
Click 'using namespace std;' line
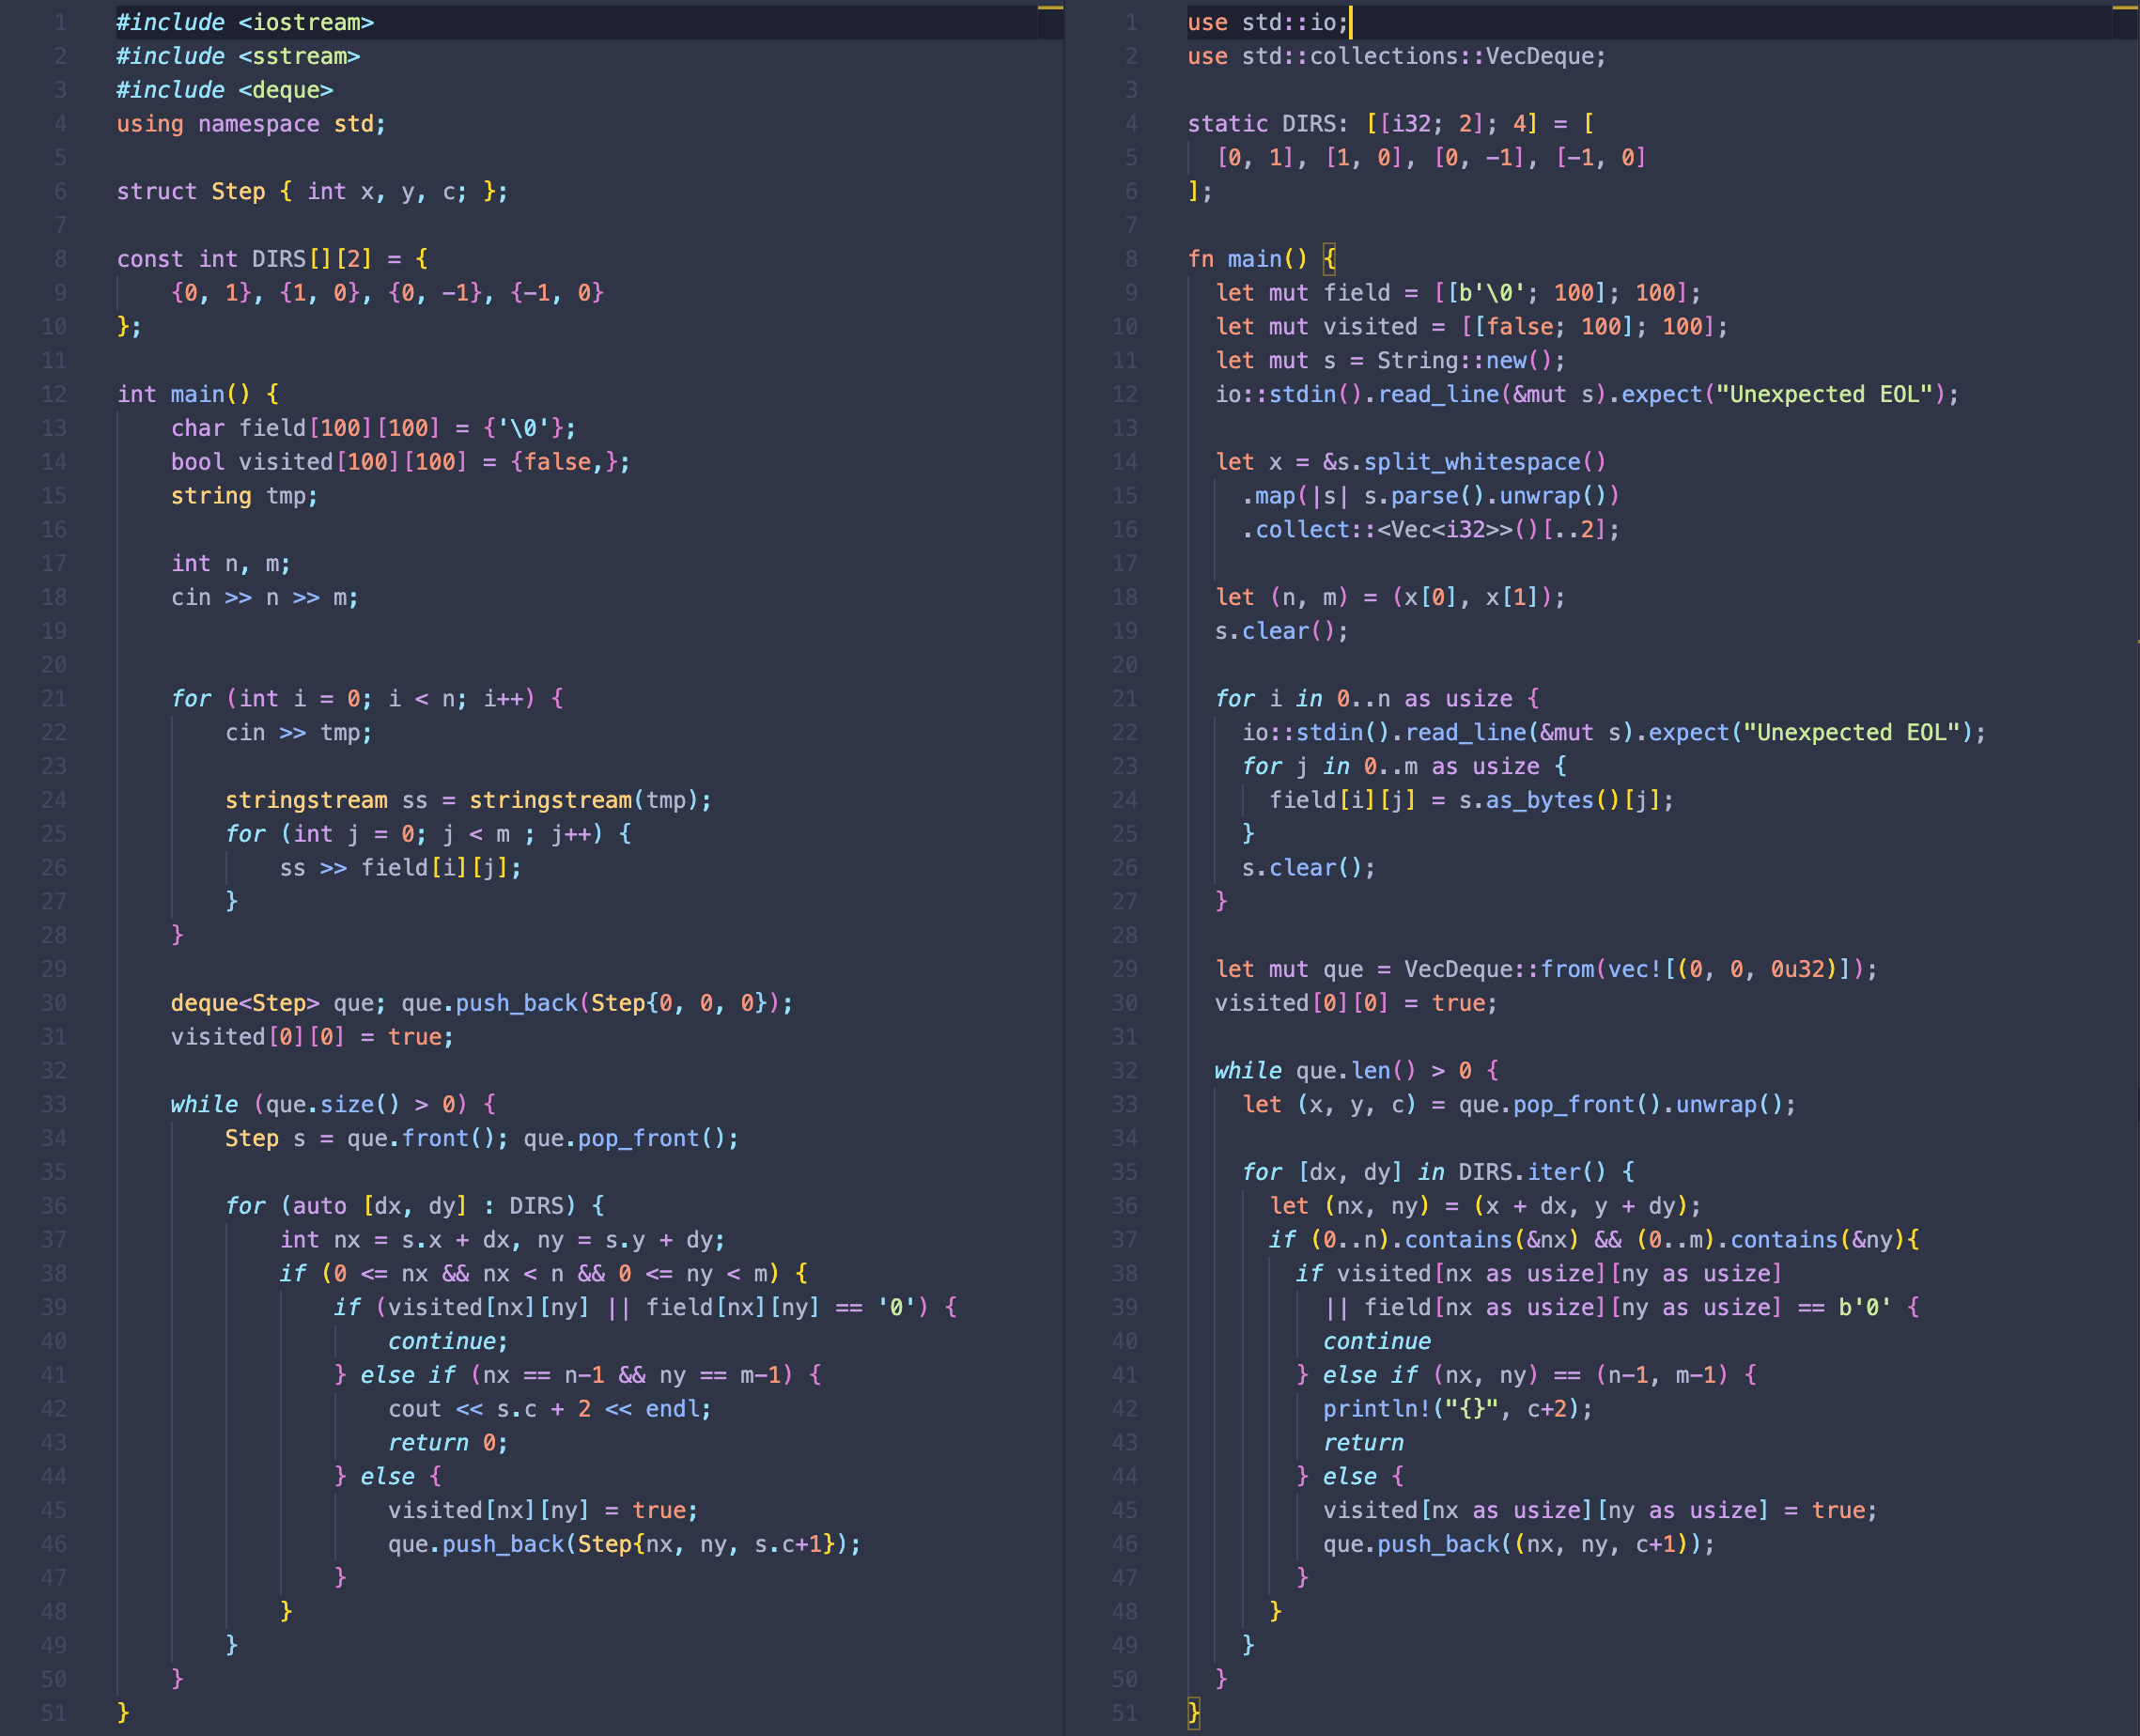(x=251, y=124)
